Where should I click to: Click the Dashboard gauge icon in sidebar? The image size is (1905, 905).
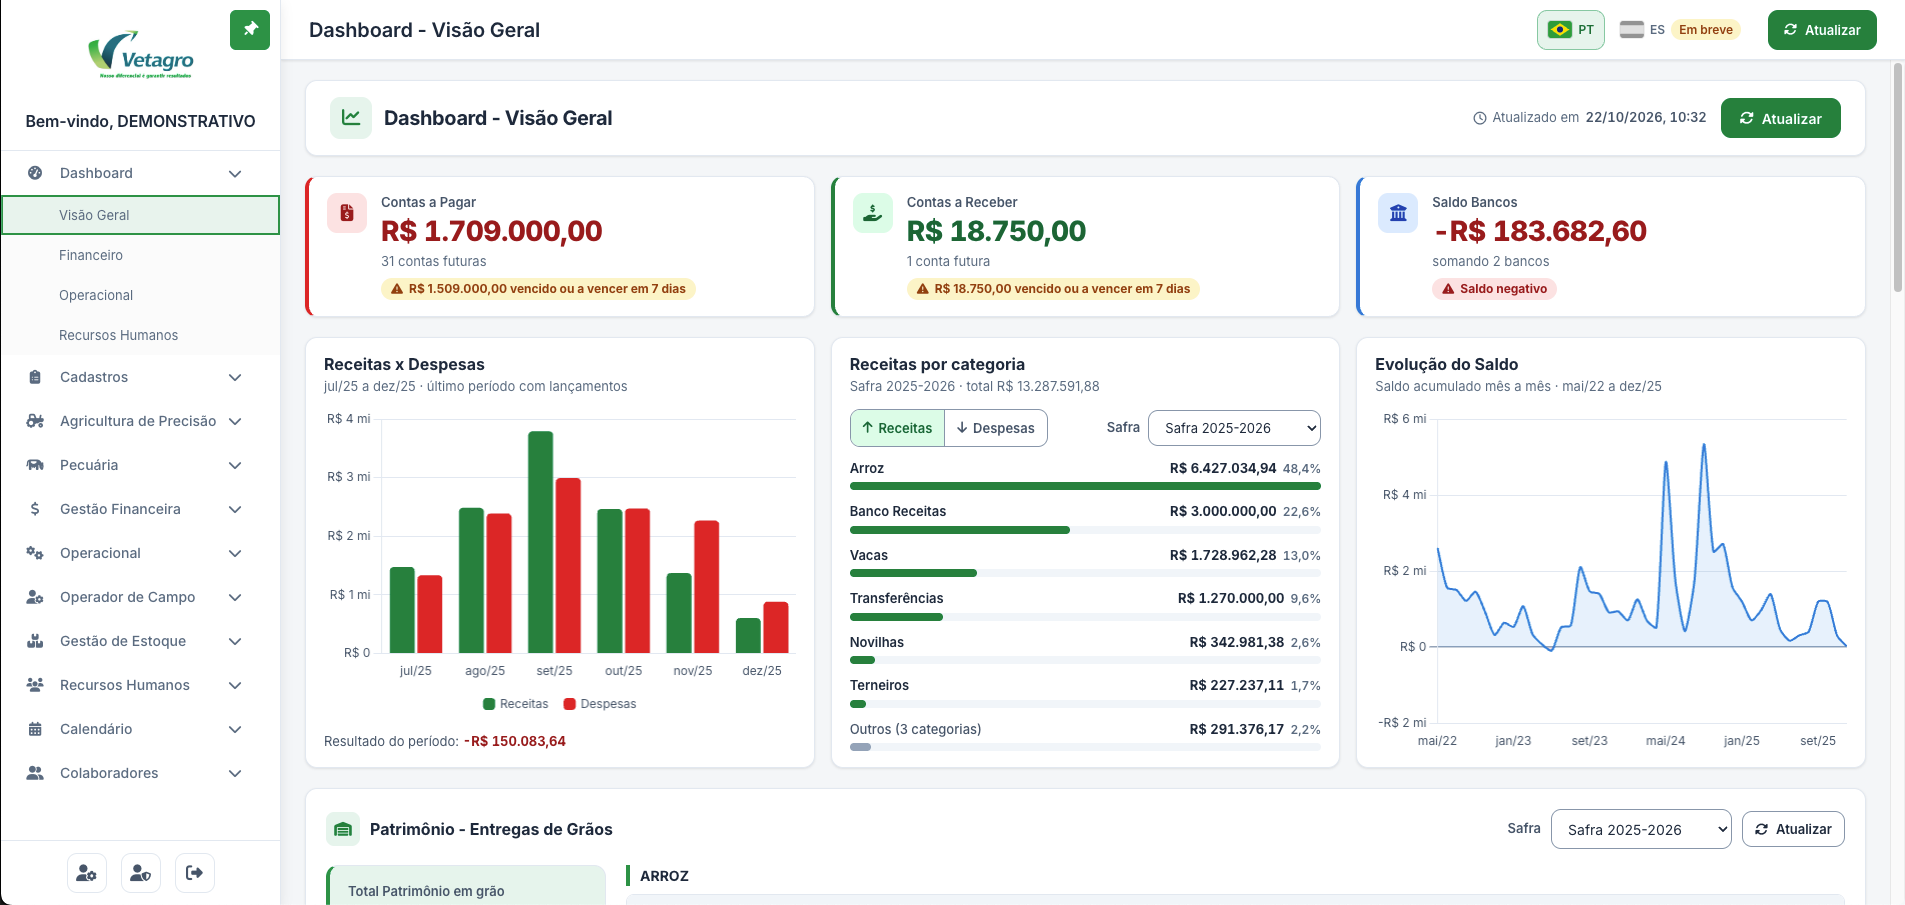click(35, 173)
